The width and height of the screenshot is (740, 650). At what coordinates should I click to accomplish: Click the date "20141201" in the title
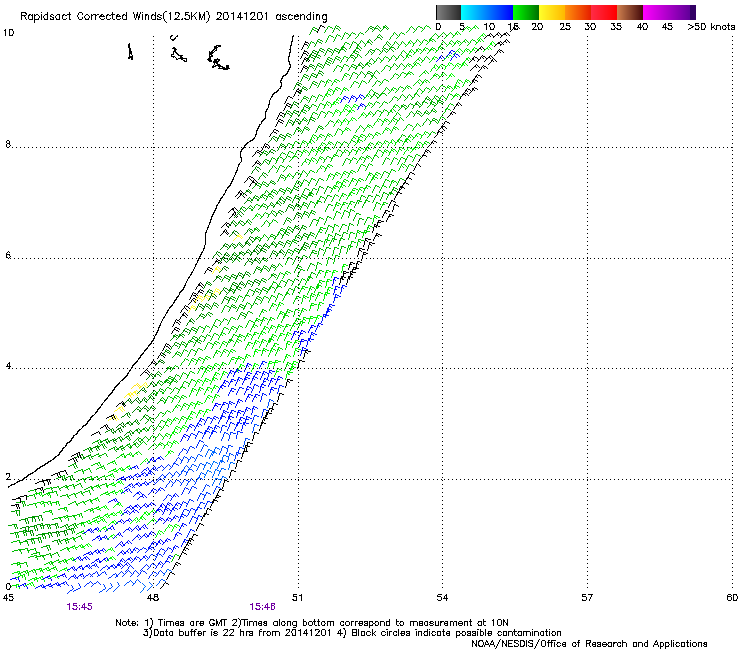point(242,17)
